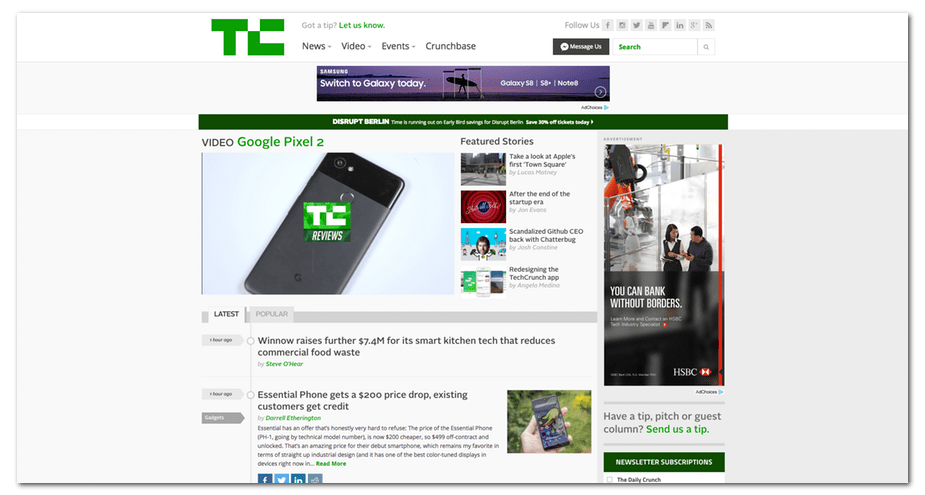
Task: Open Disrupt Berlin ticket savings banner
Action: click(462, 122)
